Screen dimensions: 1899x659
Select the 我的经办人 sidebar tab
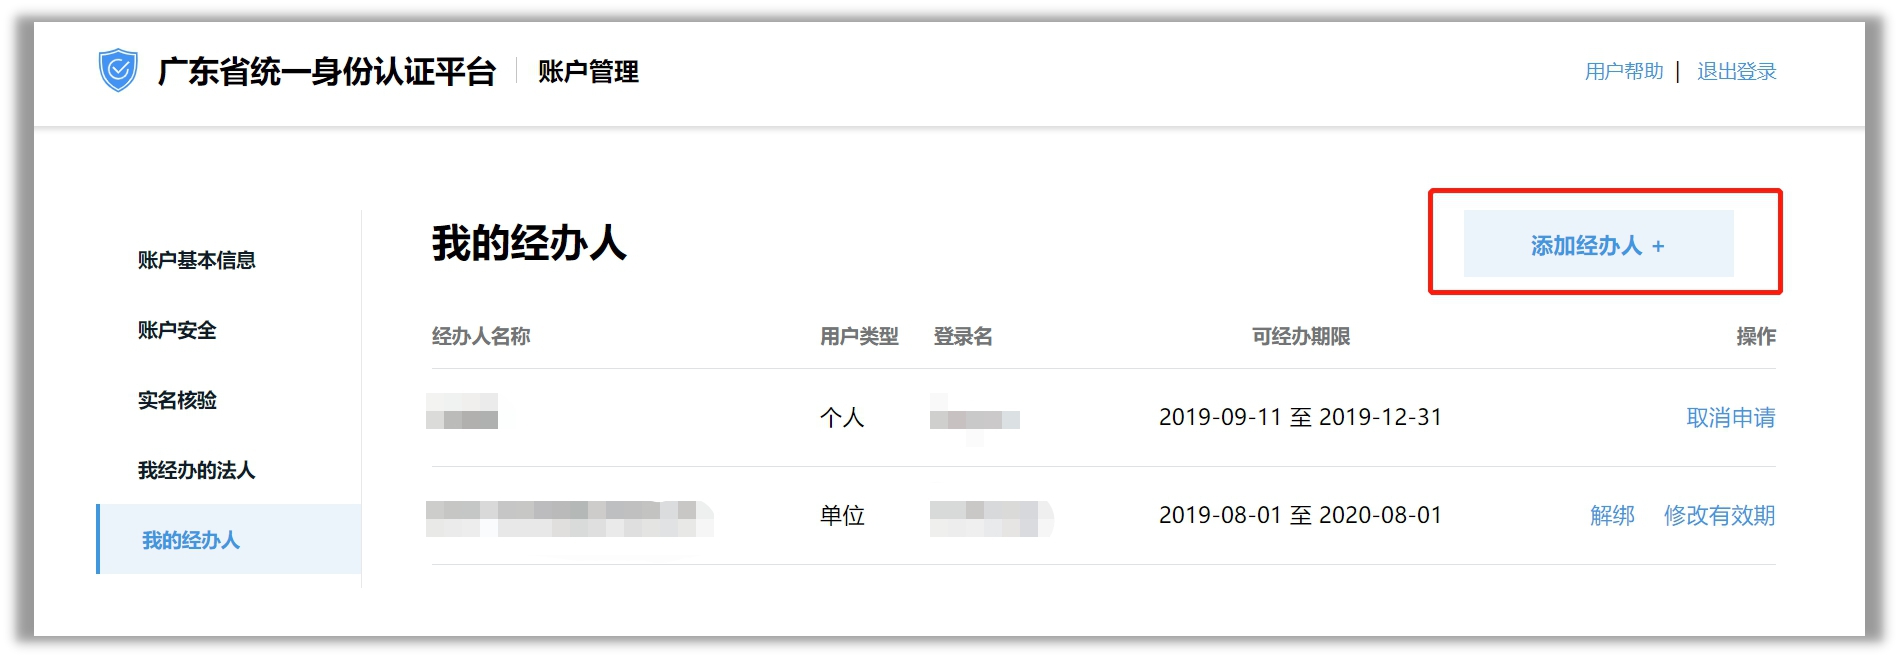(x=191, y=540)
